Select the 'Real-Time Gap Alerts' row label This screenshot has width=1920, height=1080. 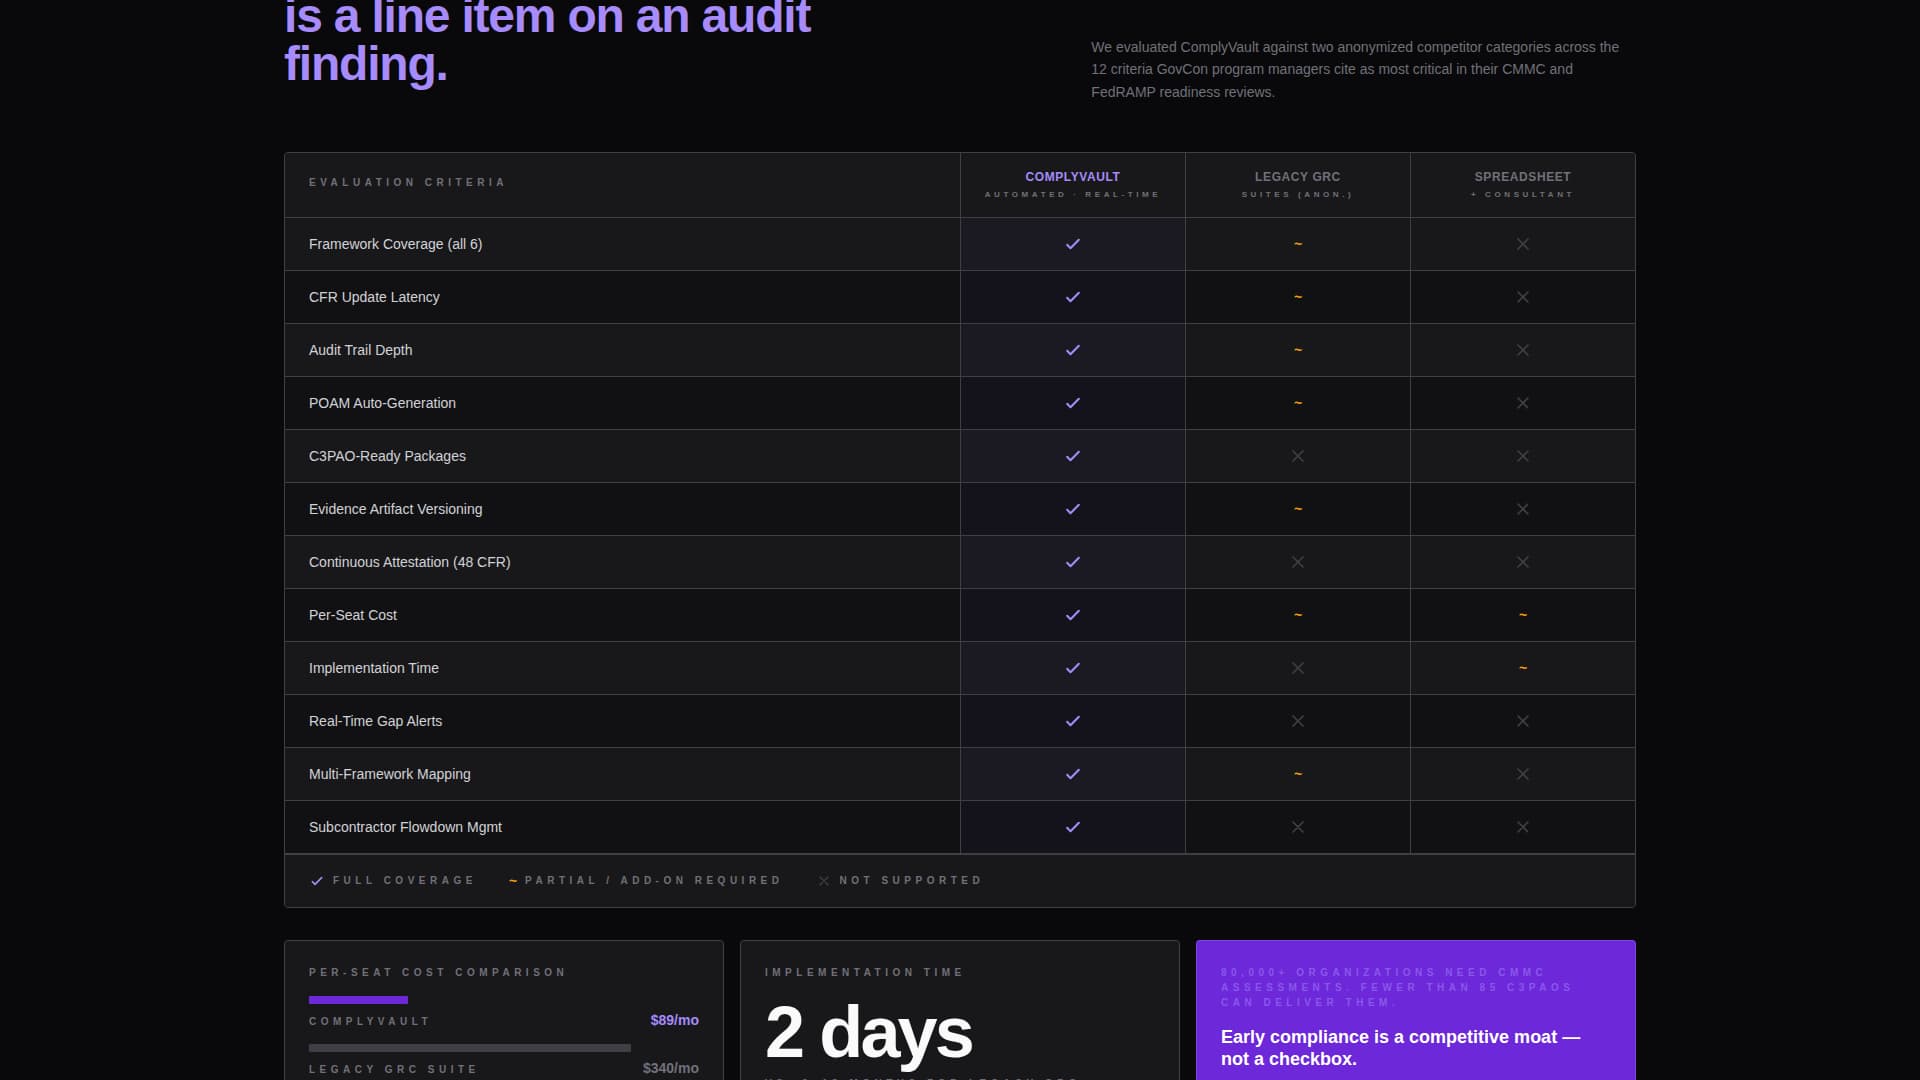click(x=375, y=721)
